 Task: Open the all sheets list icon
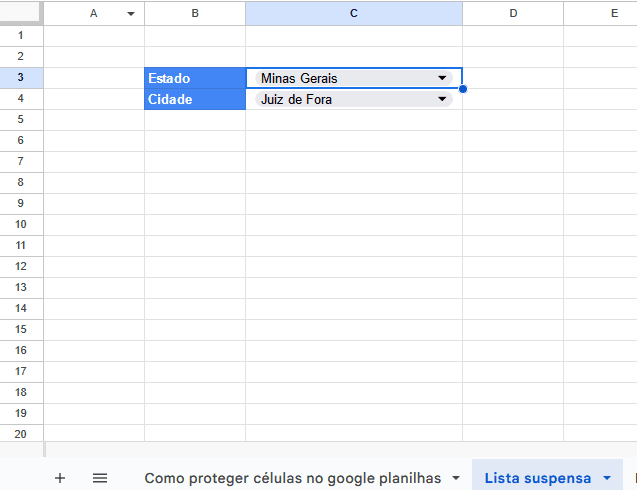[100, 478]
